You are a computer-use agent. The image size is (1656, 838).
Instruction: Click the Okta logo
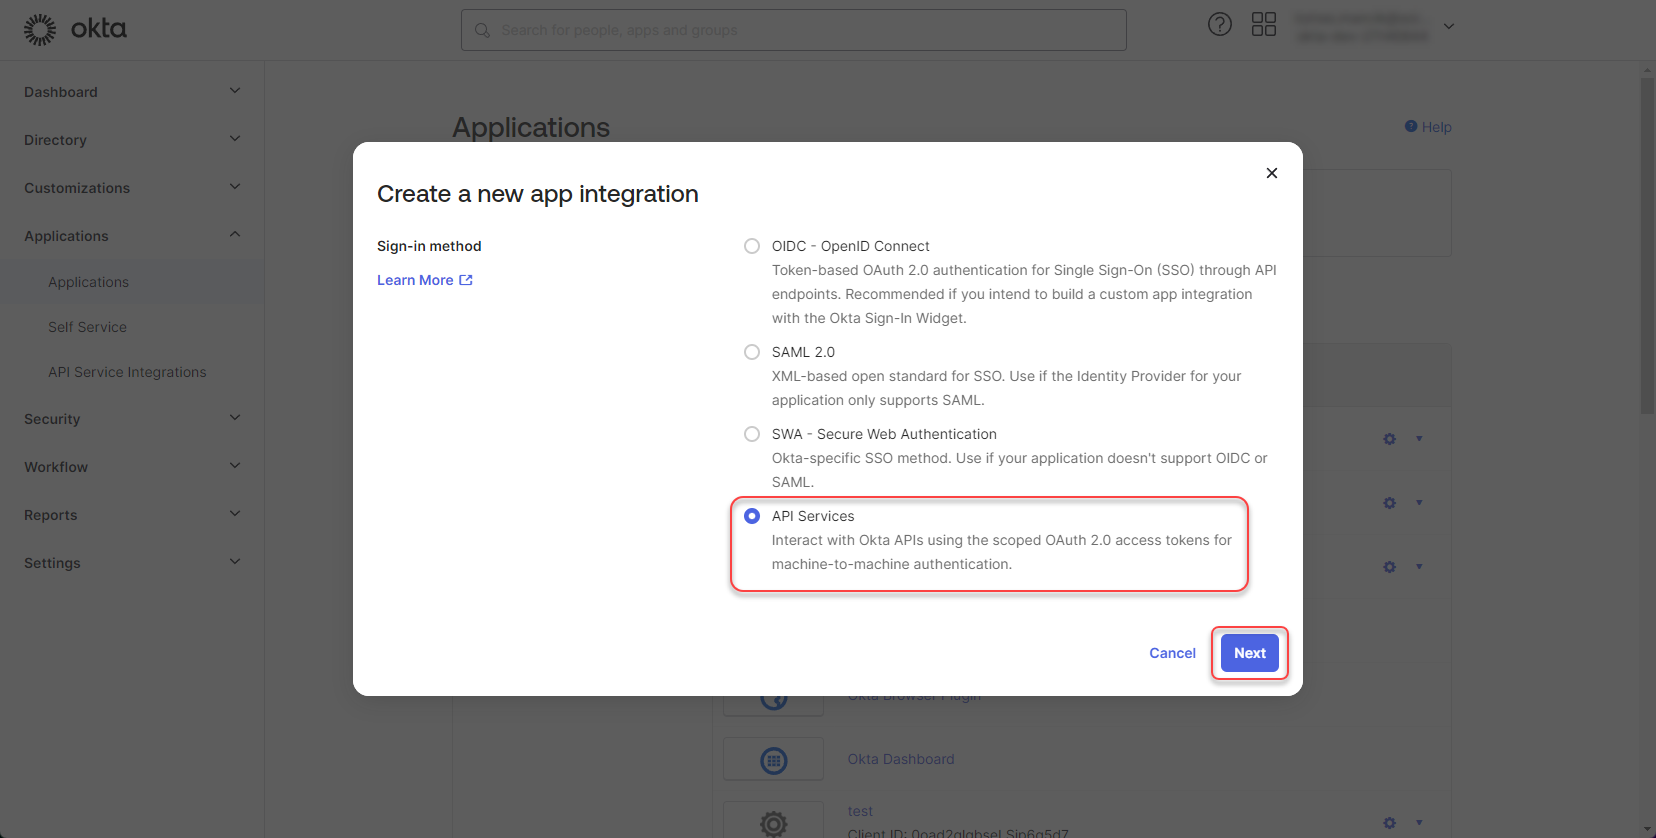tap(75, 29)
